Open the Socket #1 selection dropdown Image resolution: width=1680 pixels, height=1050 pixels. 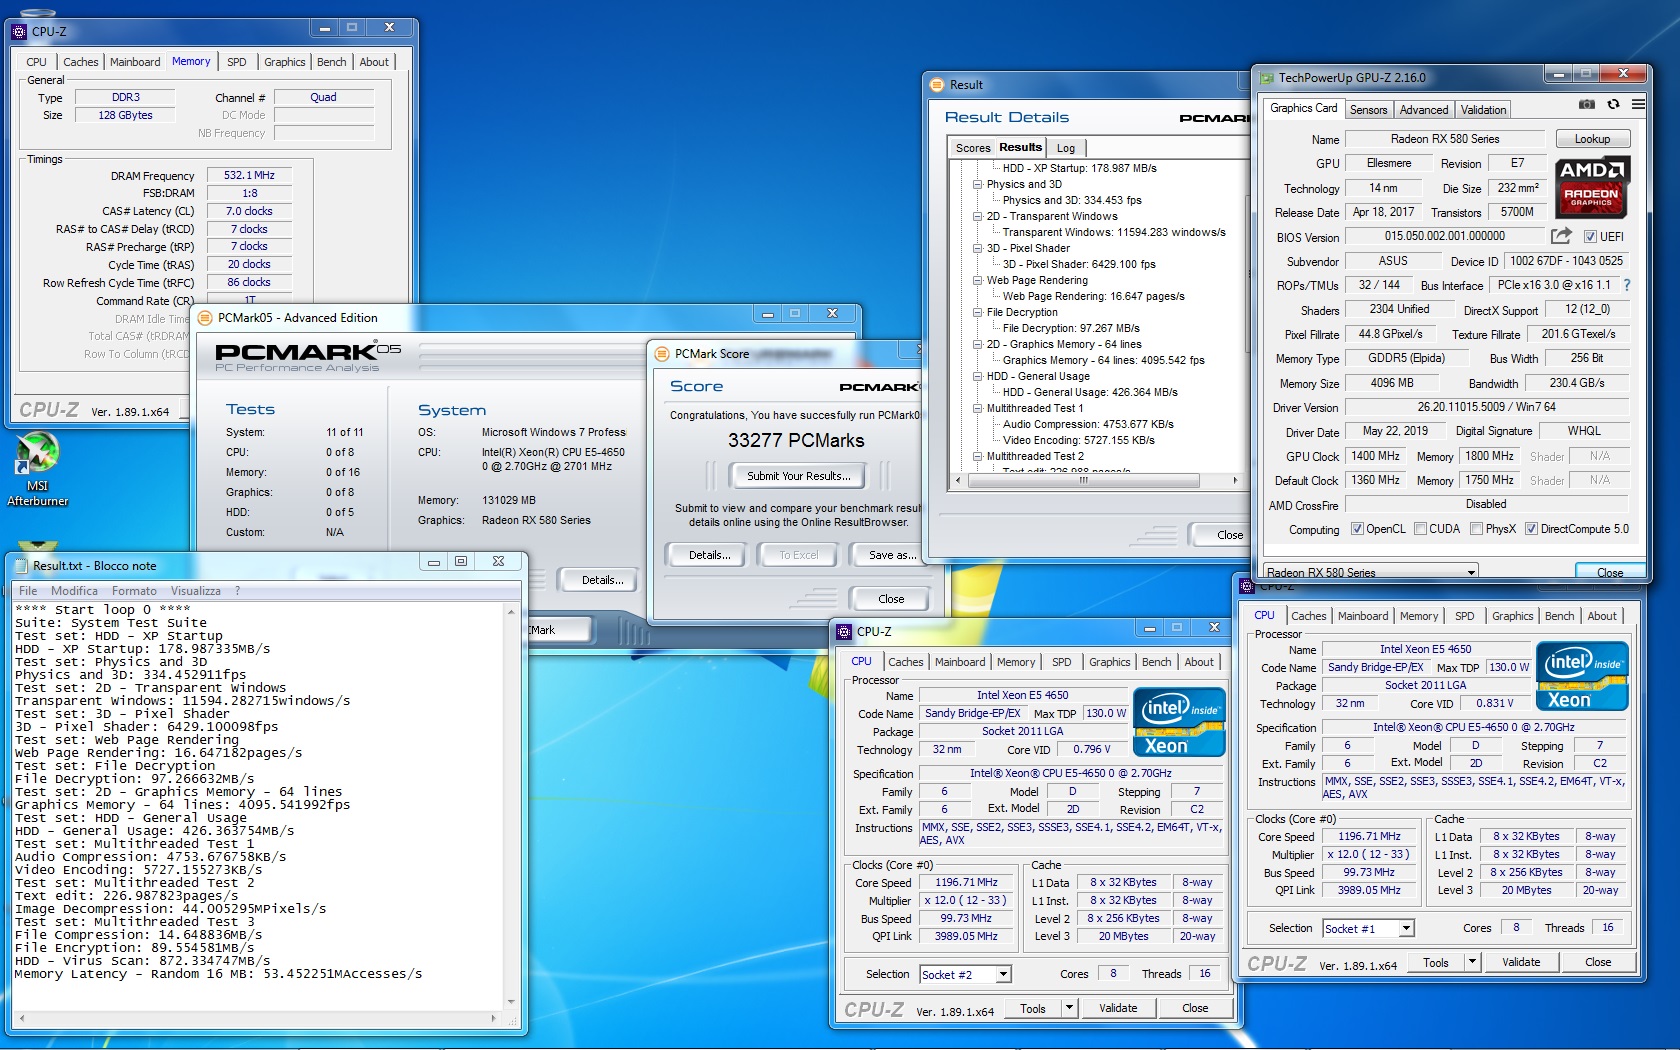[x=1406, y=928]
